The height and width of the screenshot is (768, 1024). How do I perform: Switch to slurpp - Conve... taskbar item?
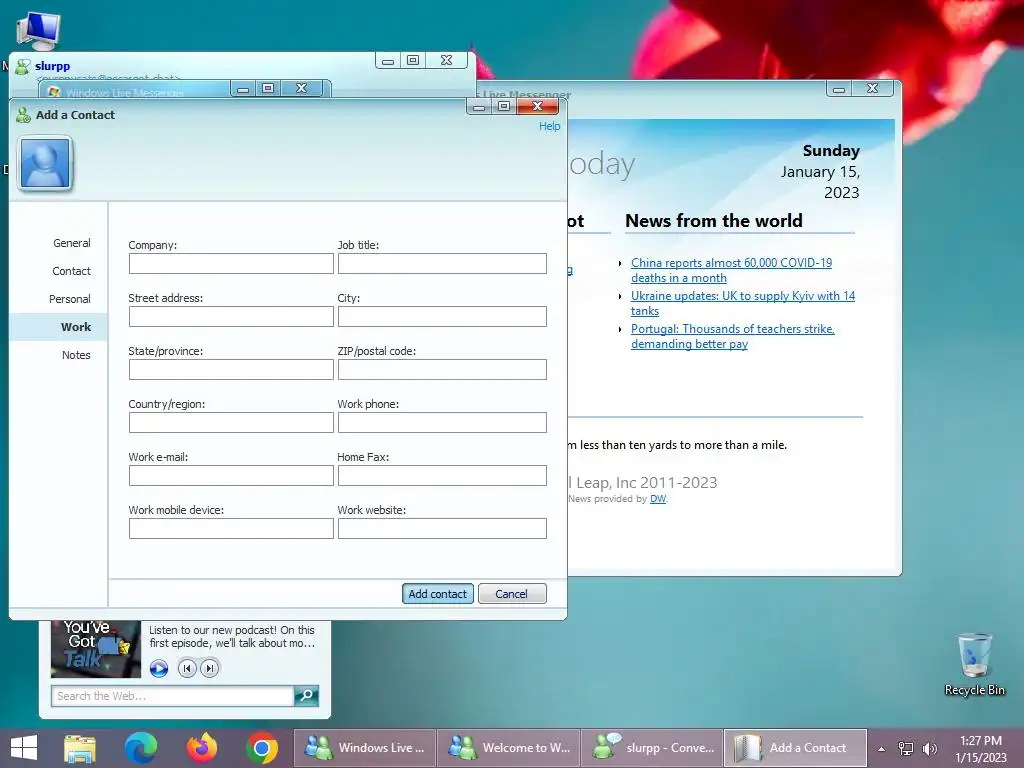tap(652, 748)
